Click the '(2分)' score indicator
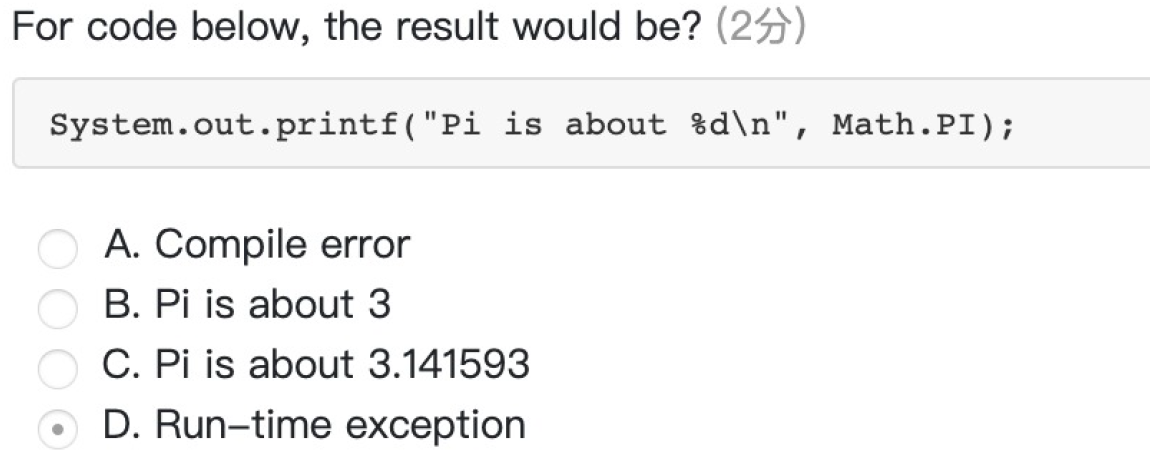The height and width of the screenshot is (456, 1150). click(760, 27)
